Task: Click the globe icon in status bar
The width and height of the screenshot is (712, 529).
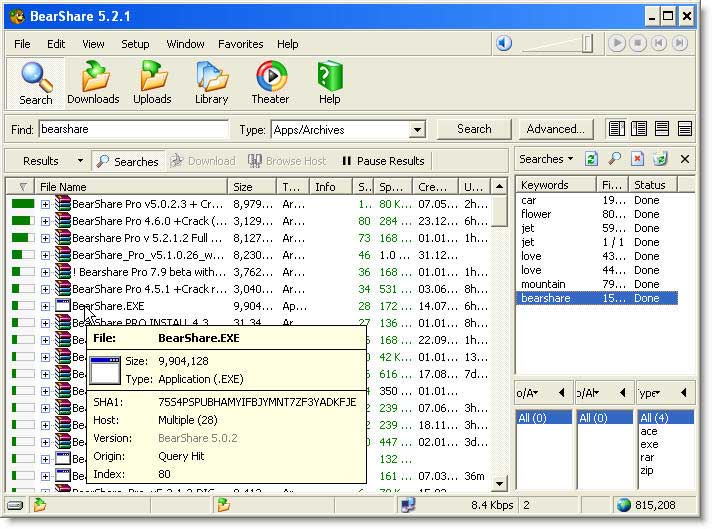Action: point(624,505)
